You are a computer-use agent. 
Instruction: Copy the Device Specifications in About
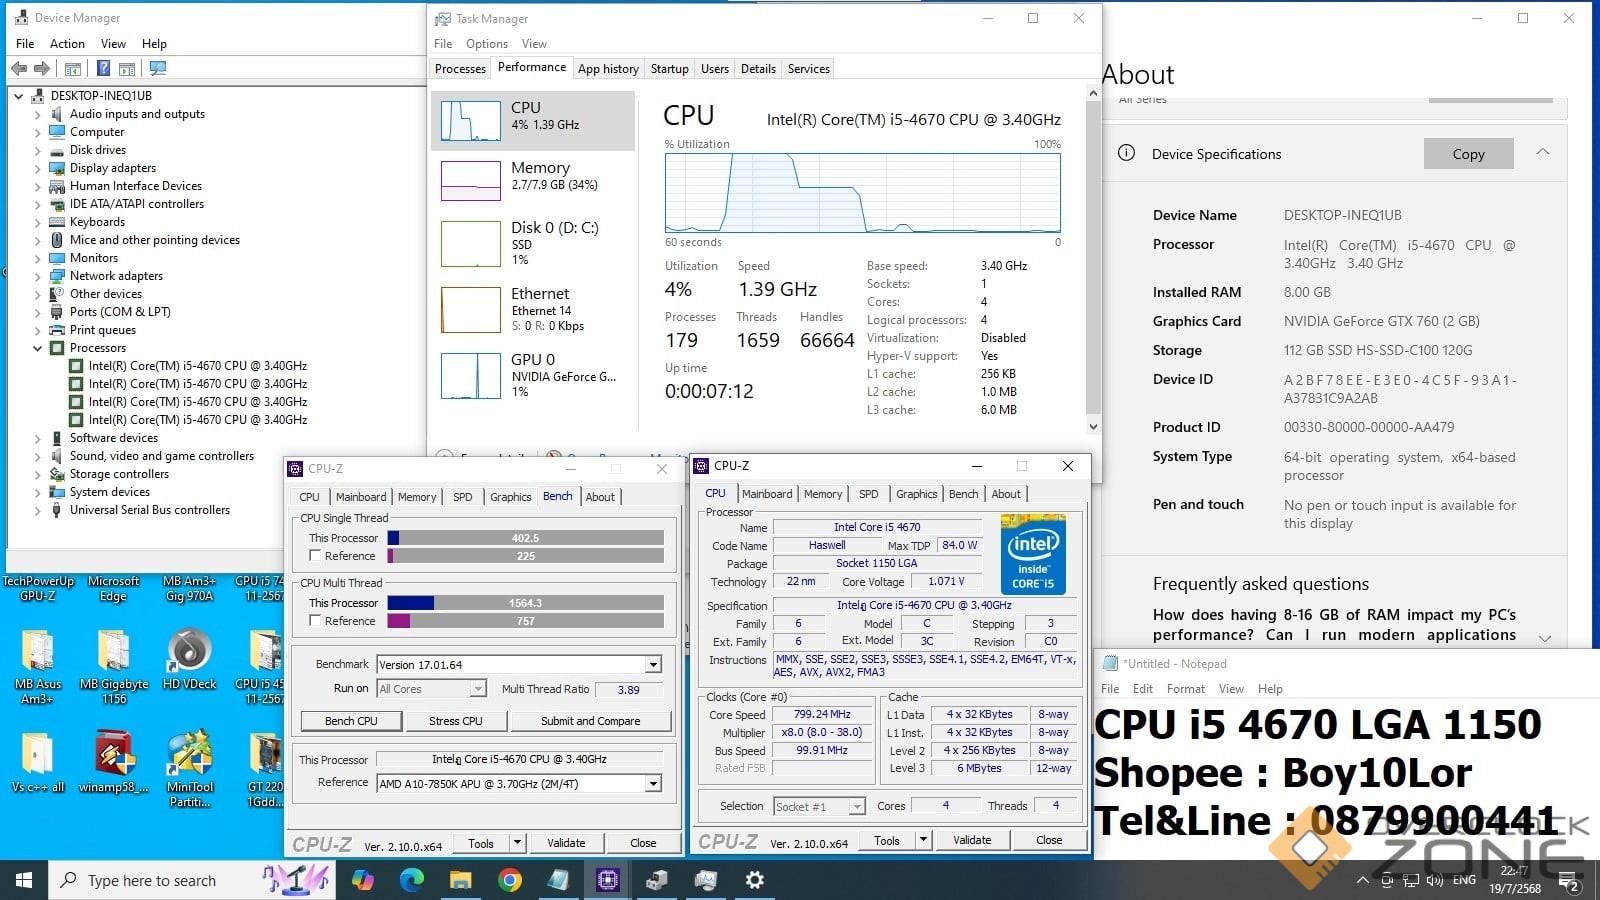pos(1468,154)
